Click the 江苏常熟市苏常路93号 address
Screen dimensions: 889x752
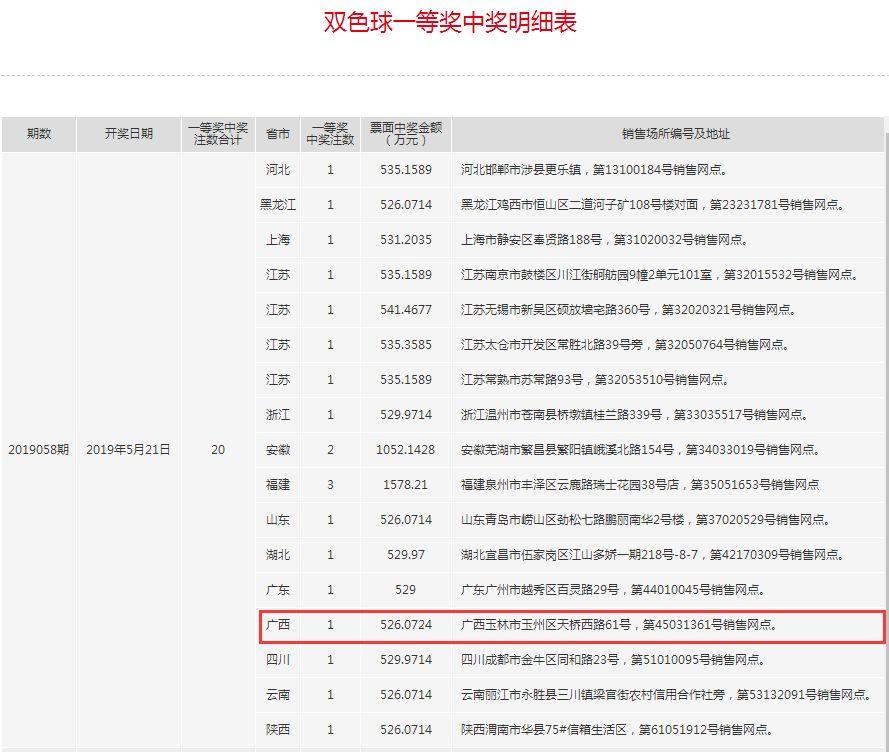click(595, 379)
